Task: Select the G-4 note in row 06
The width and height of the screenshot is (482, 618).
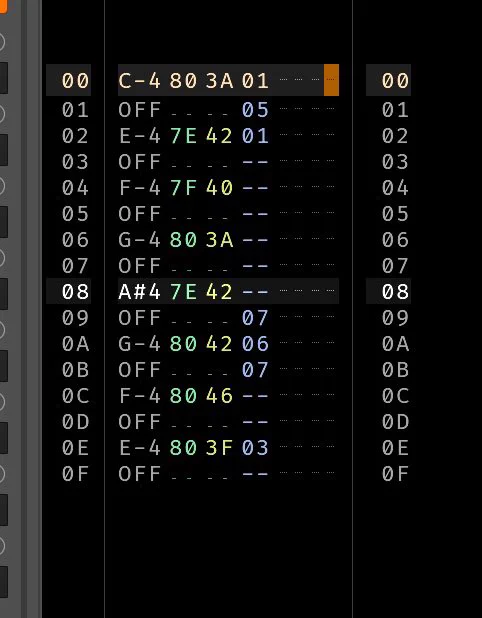Action: point(140,240)
